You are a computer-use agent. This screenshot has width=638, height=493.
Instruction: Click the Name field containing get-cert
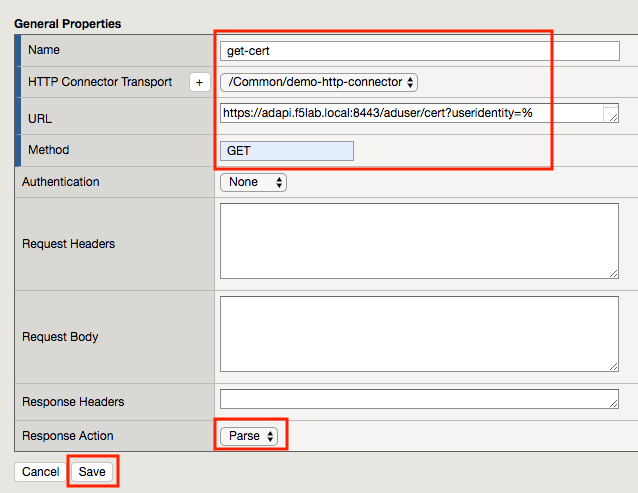(x=420, y=51)
